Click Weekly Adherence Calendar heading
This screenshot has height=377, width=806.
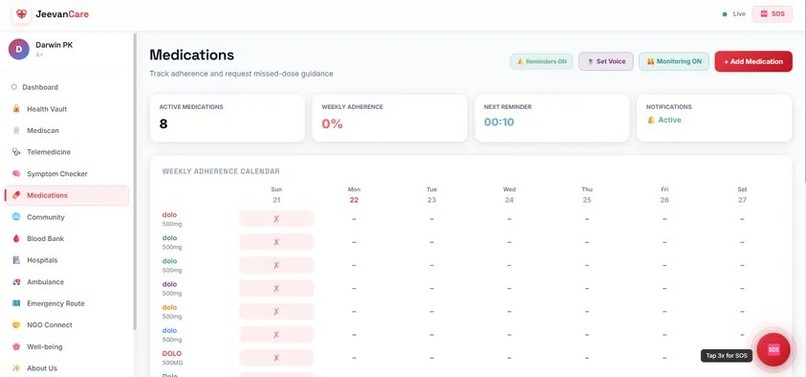tap(221, 171)
